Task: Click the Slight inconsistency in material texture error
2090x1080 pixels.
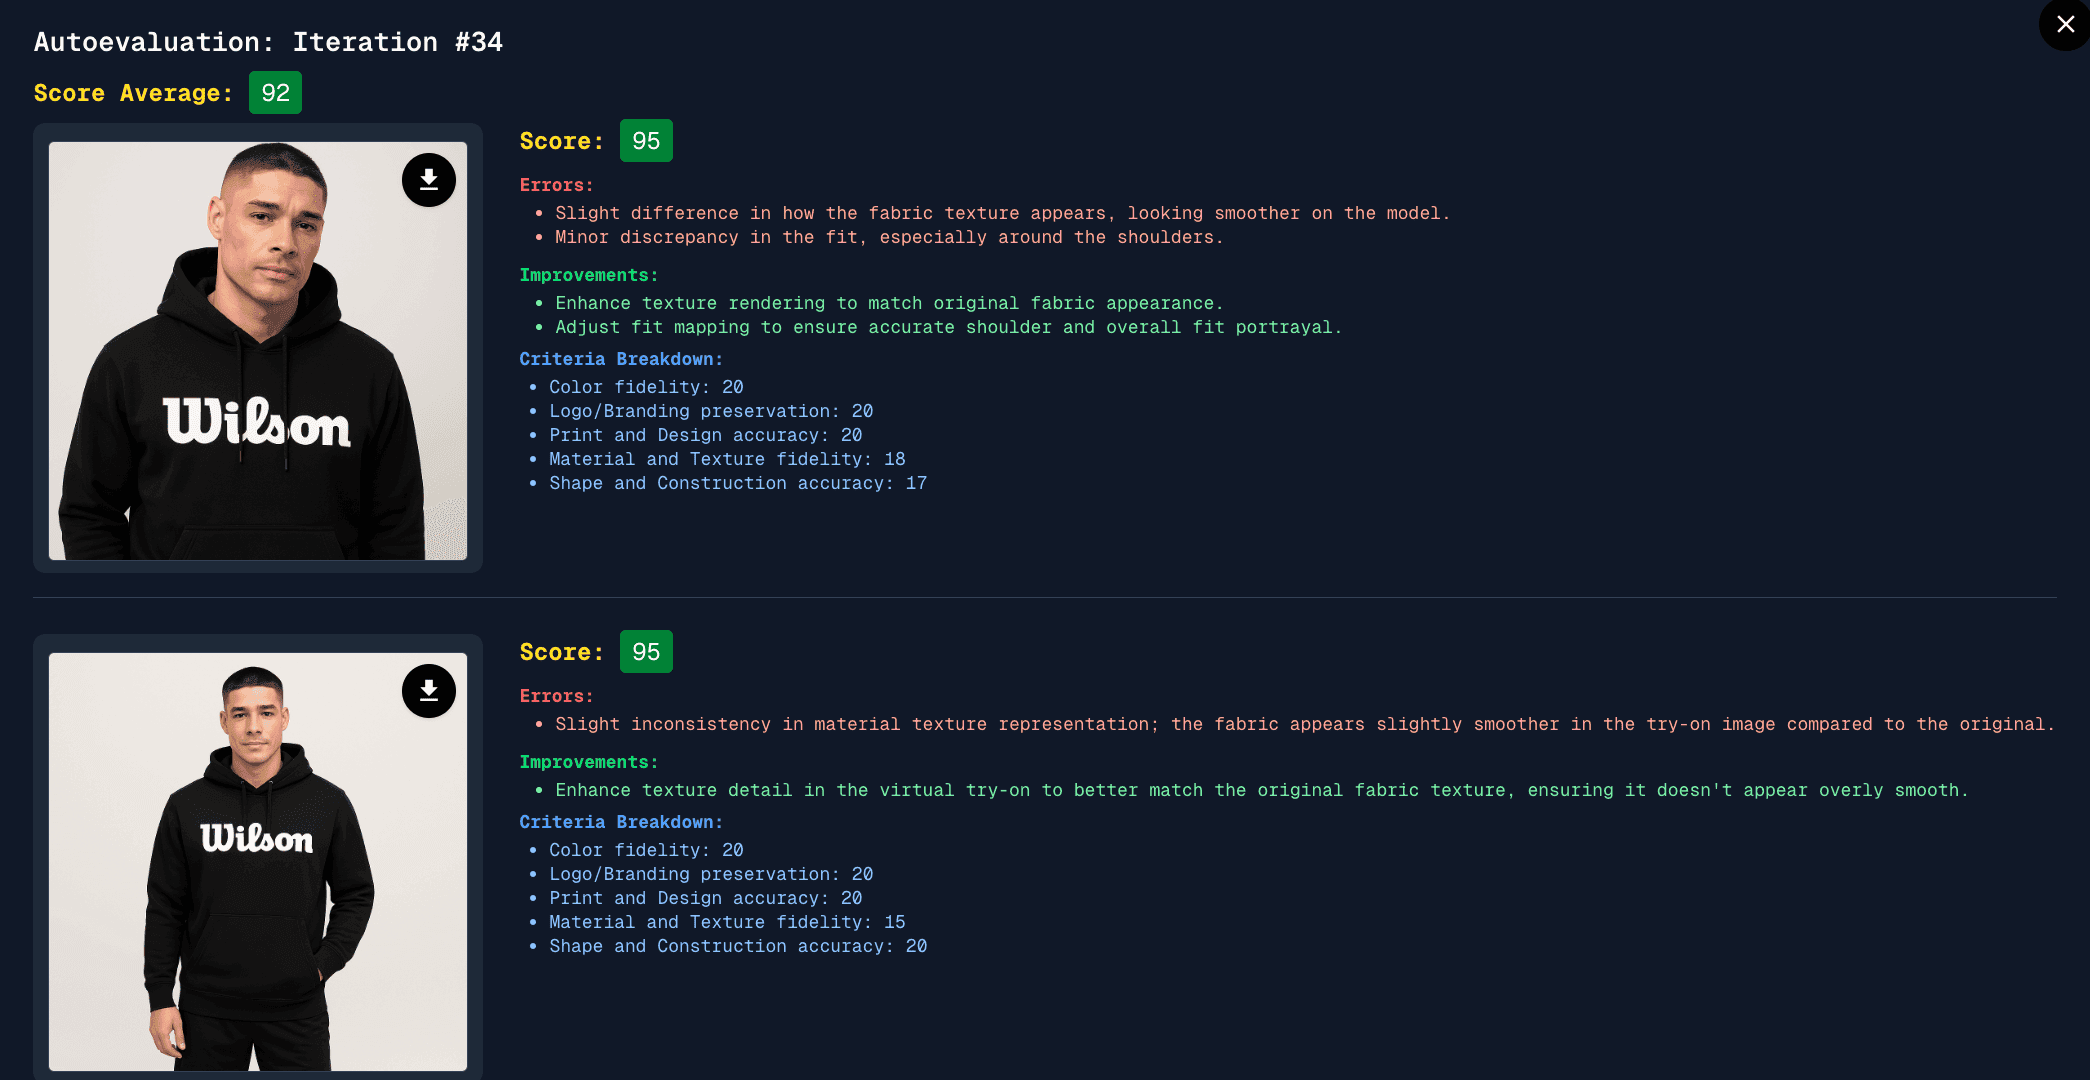Action: click(1305, 724)
